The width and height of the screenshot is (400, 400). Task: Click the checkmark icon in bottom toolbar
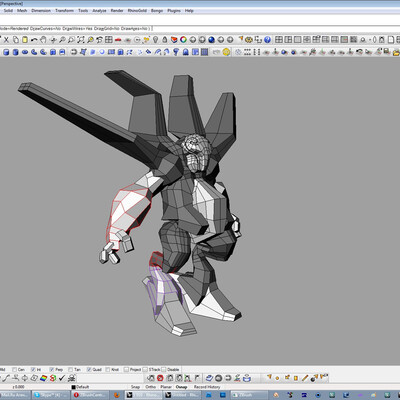coord(62,378)
